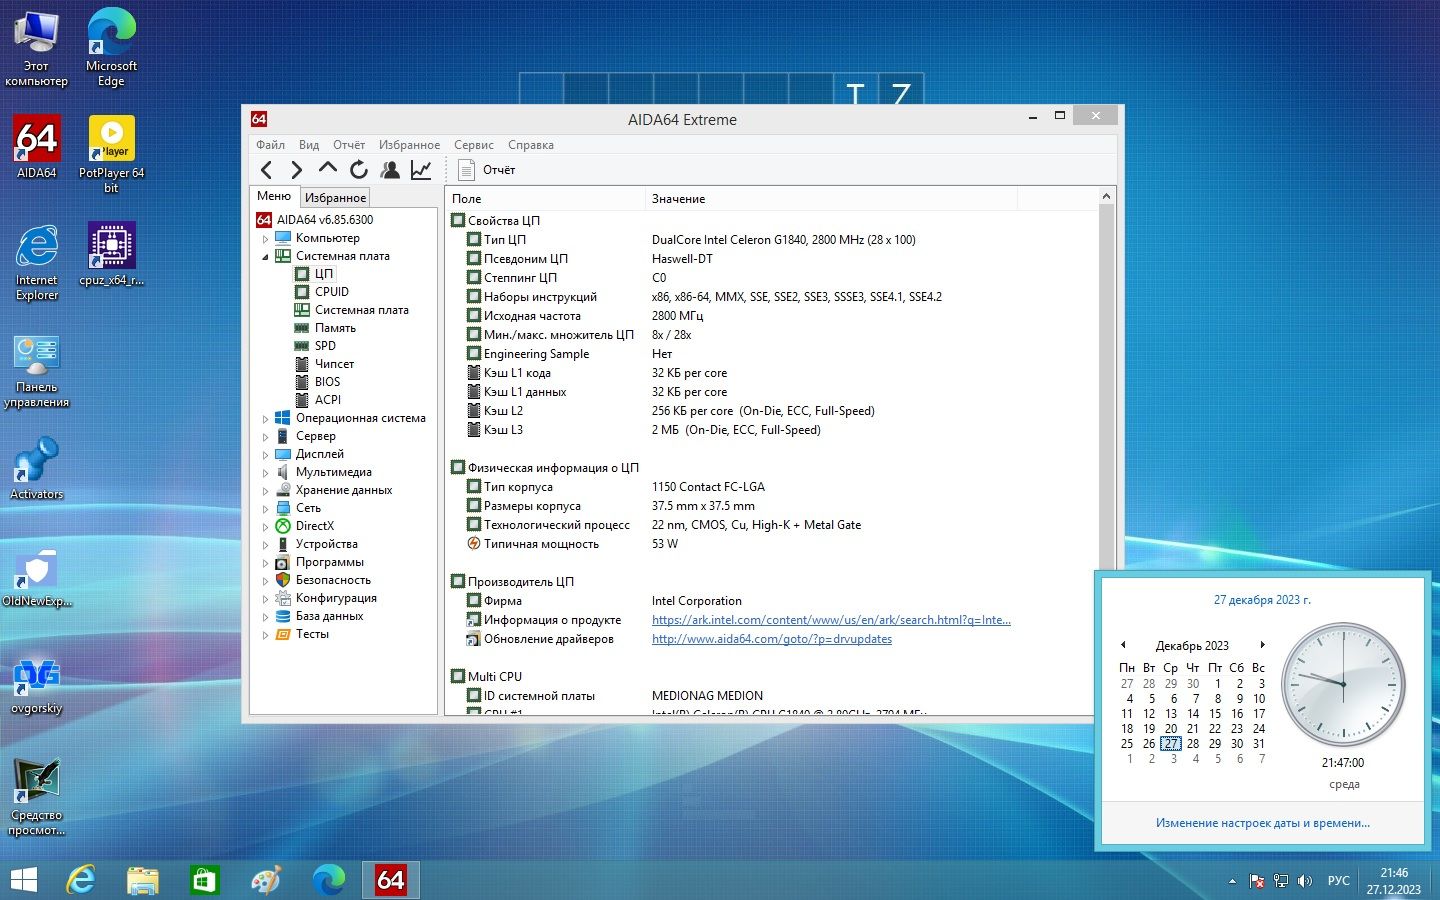Select the CPUID tree item

(331, 292)
